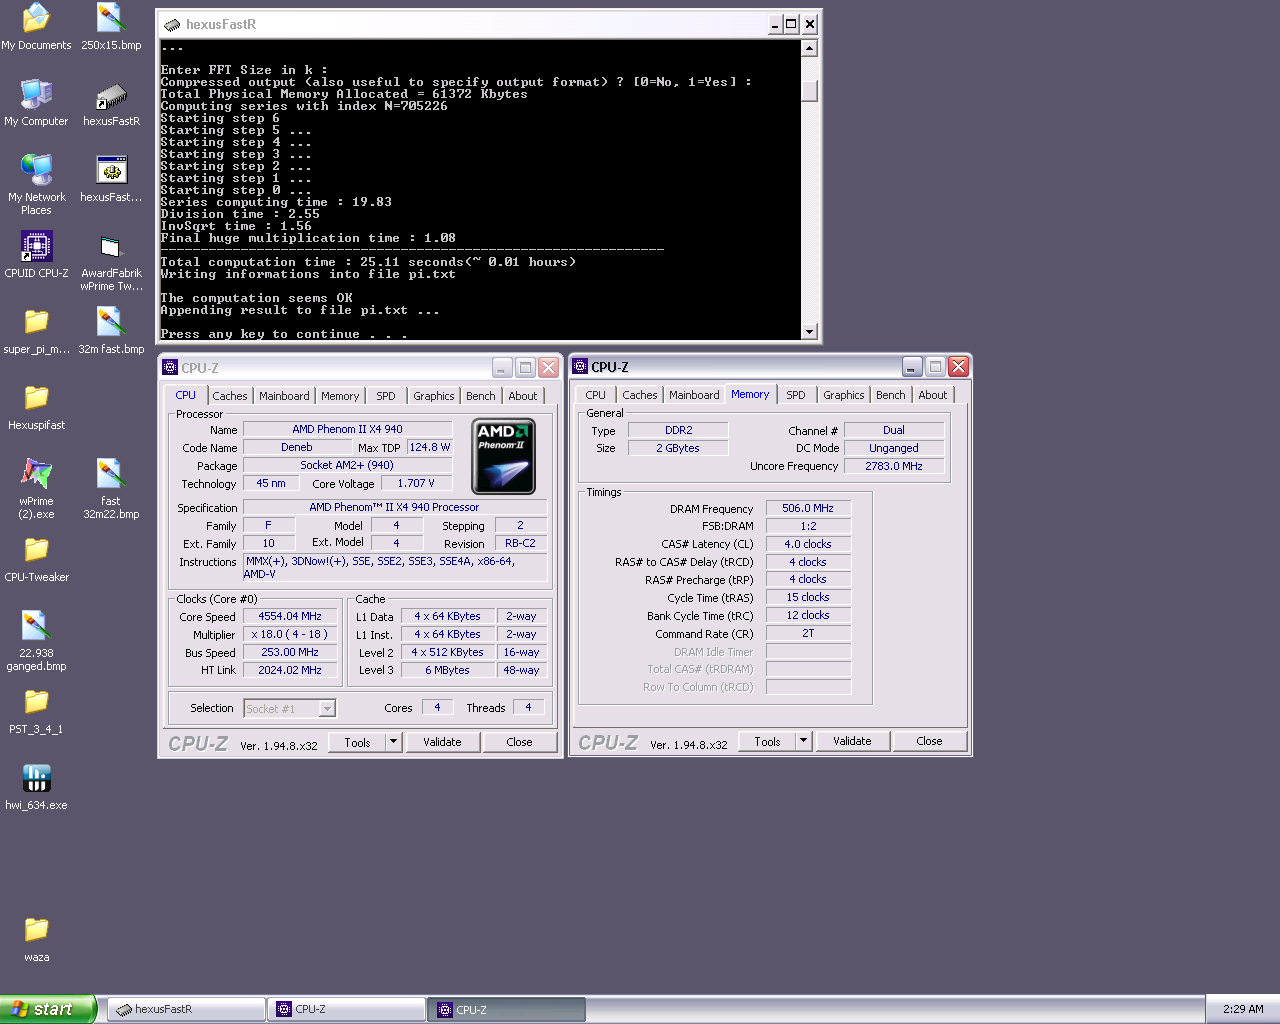This screenshot has height=1024, width=1280.
Task: Open 22.938 ganged.bmp desktop file
Action: (36, 641)
